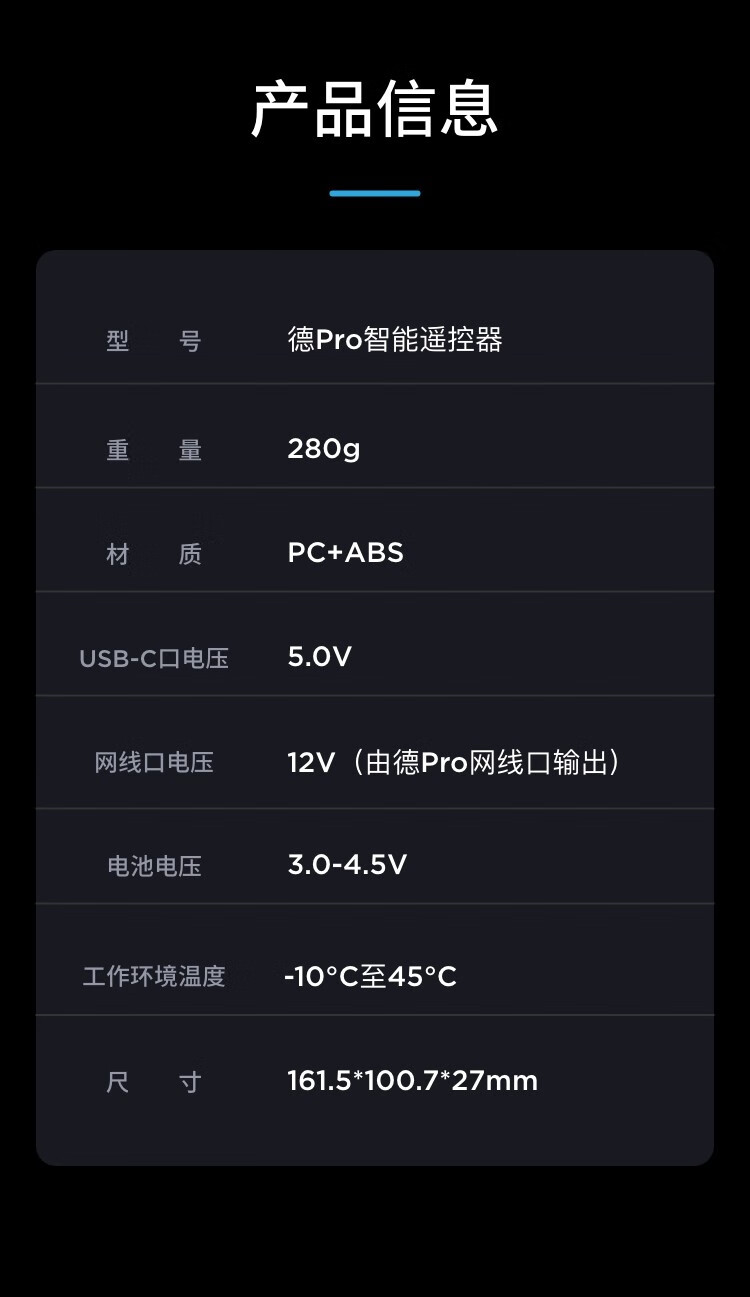Click the USB-C口电压 label
The width and height of the screenshot is (750, 1297).
(154, 658)
